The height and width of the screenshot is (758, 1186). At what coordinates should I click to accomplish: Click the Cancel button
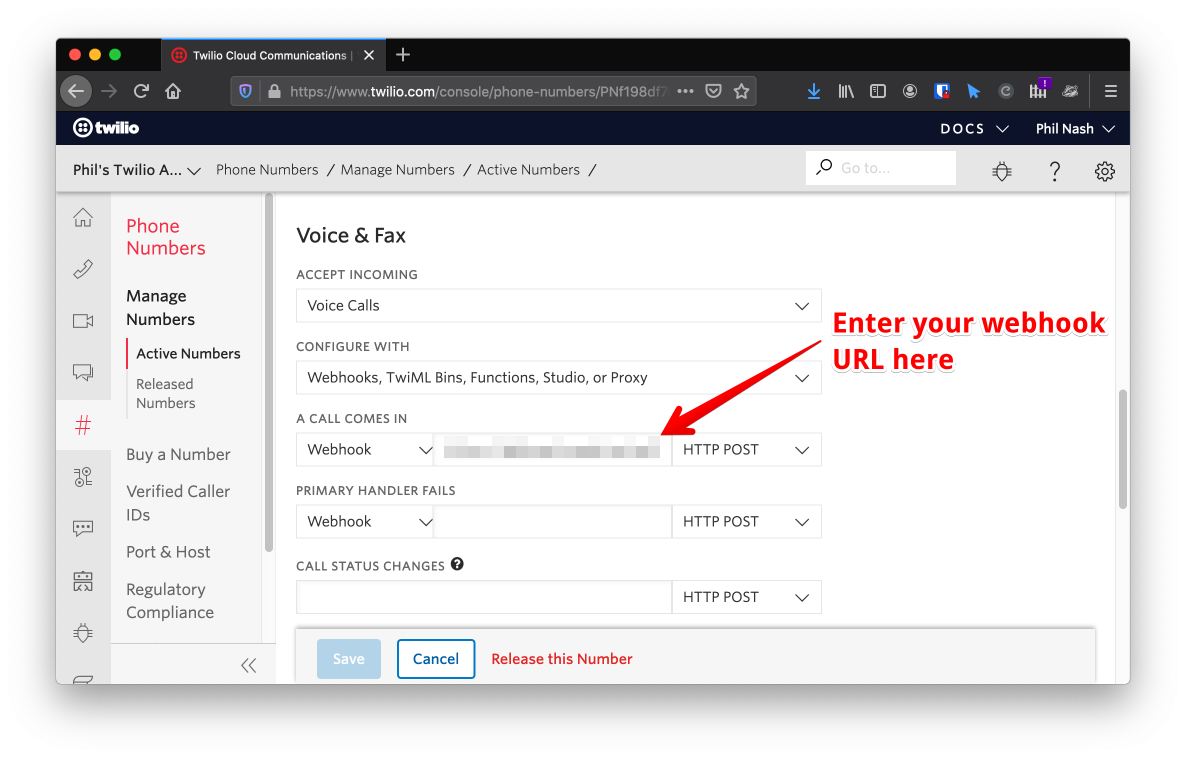pyautogui.click(x=436, y=659)
